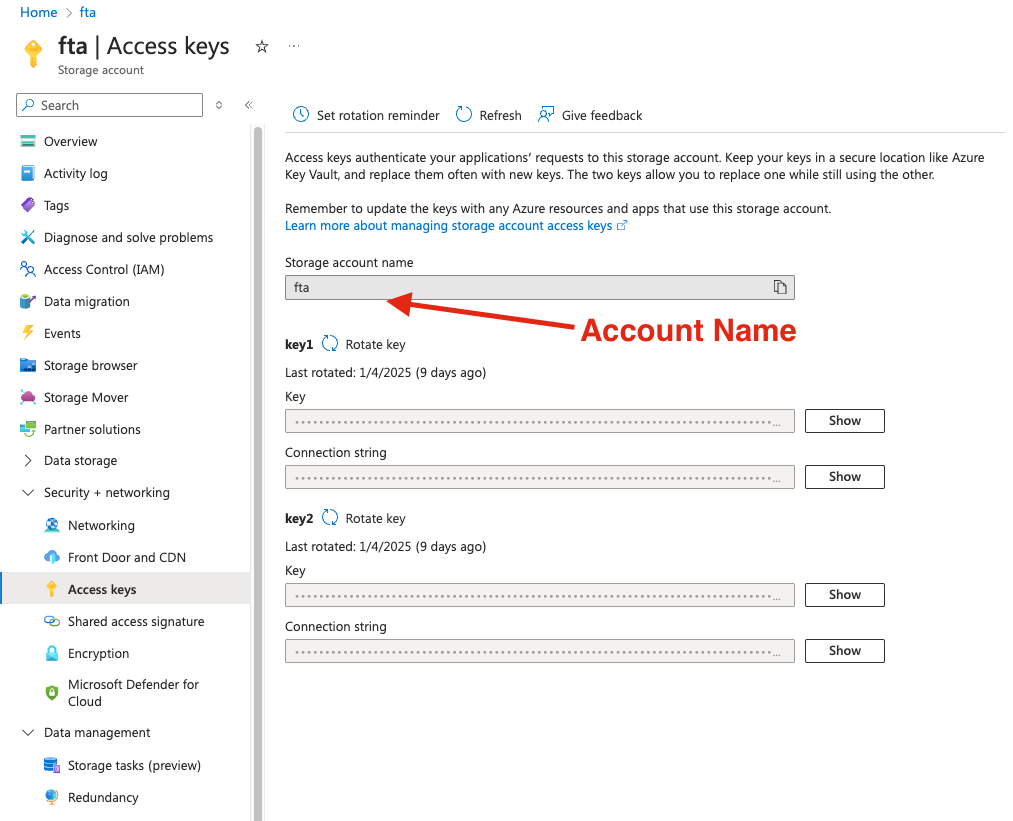Select the Access keys menu item
Viewport: 1013px width, 821px height.
point(125,589)
